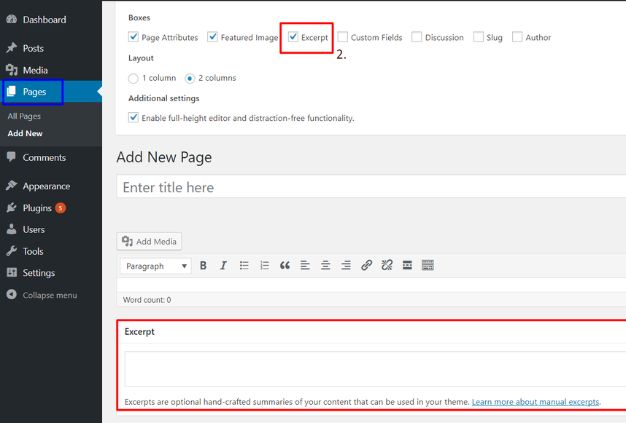Click the Dashboard gauge icon
This screenshot has height=423, width=626.
click(x=12, y=19)
